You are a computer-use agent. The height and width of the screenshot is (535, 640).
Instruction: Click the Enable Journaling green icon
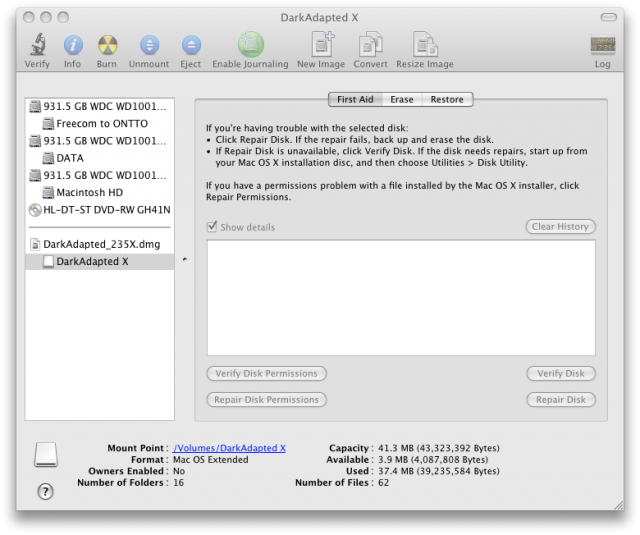pos(251,44)
